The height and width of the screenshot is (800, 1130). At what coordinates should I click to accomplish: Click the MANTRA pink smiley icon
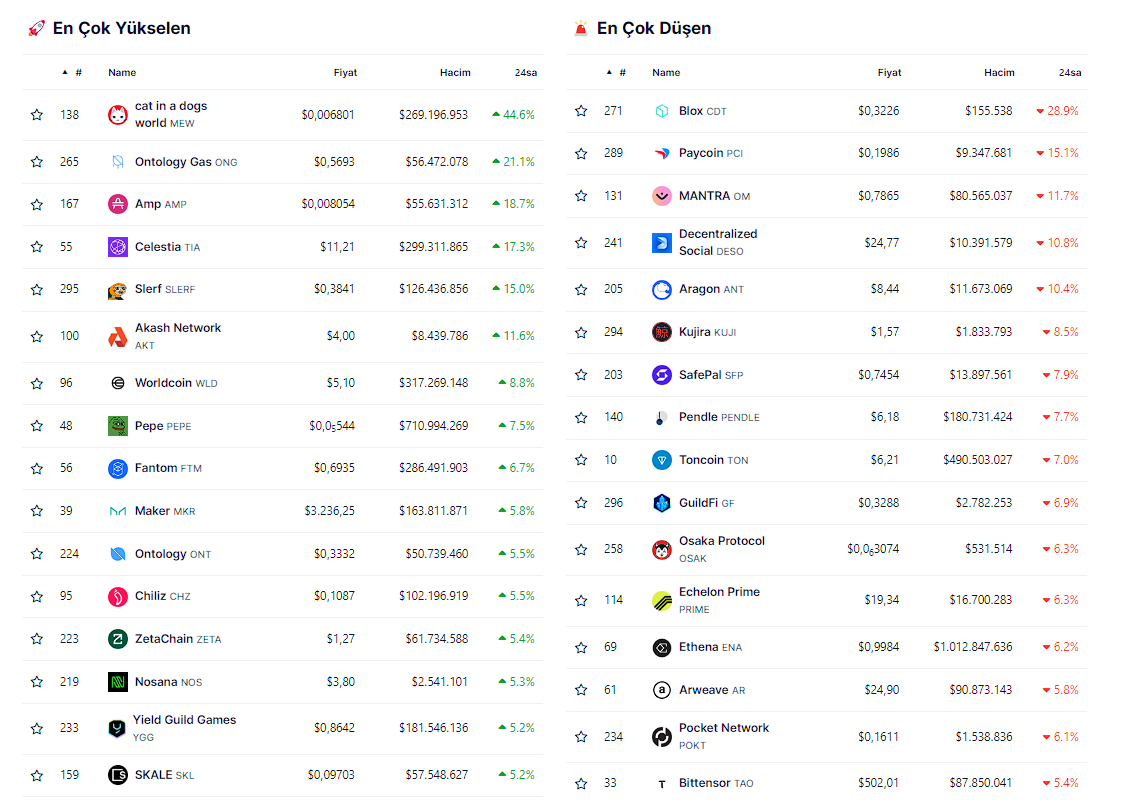[661, 196]
